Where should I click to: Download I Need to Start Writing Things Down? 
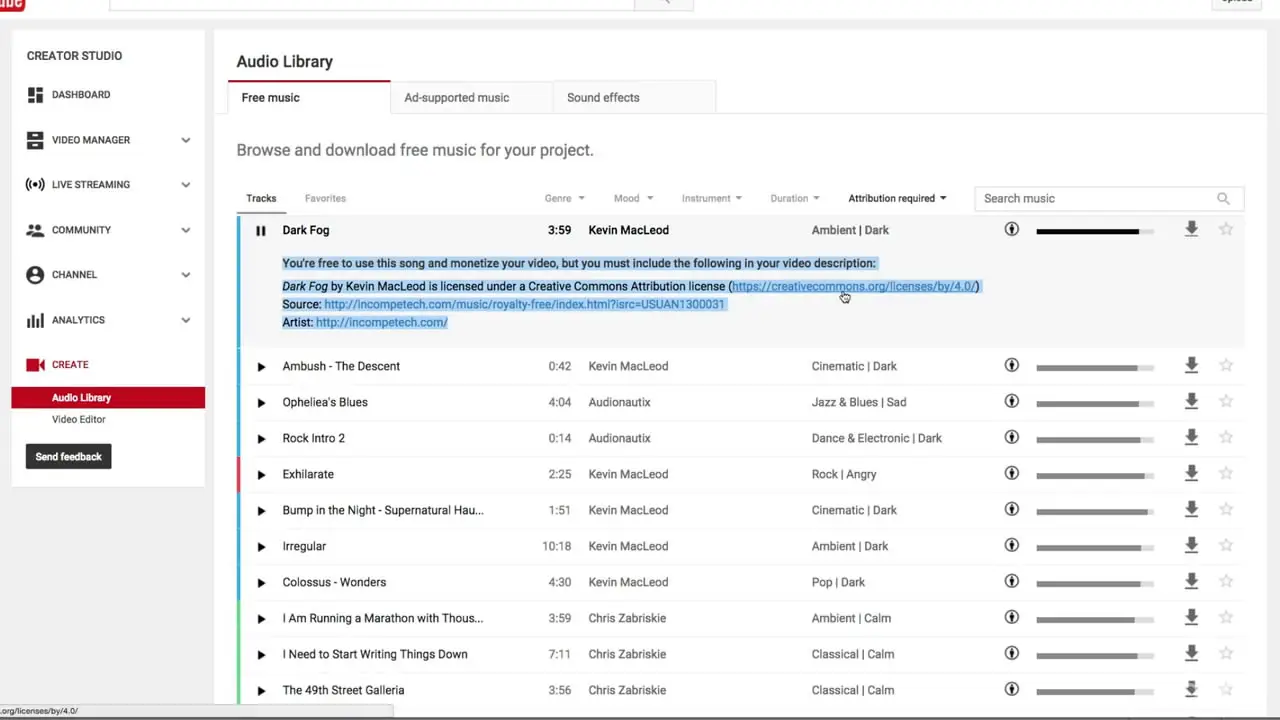(x=1191, y=654)
